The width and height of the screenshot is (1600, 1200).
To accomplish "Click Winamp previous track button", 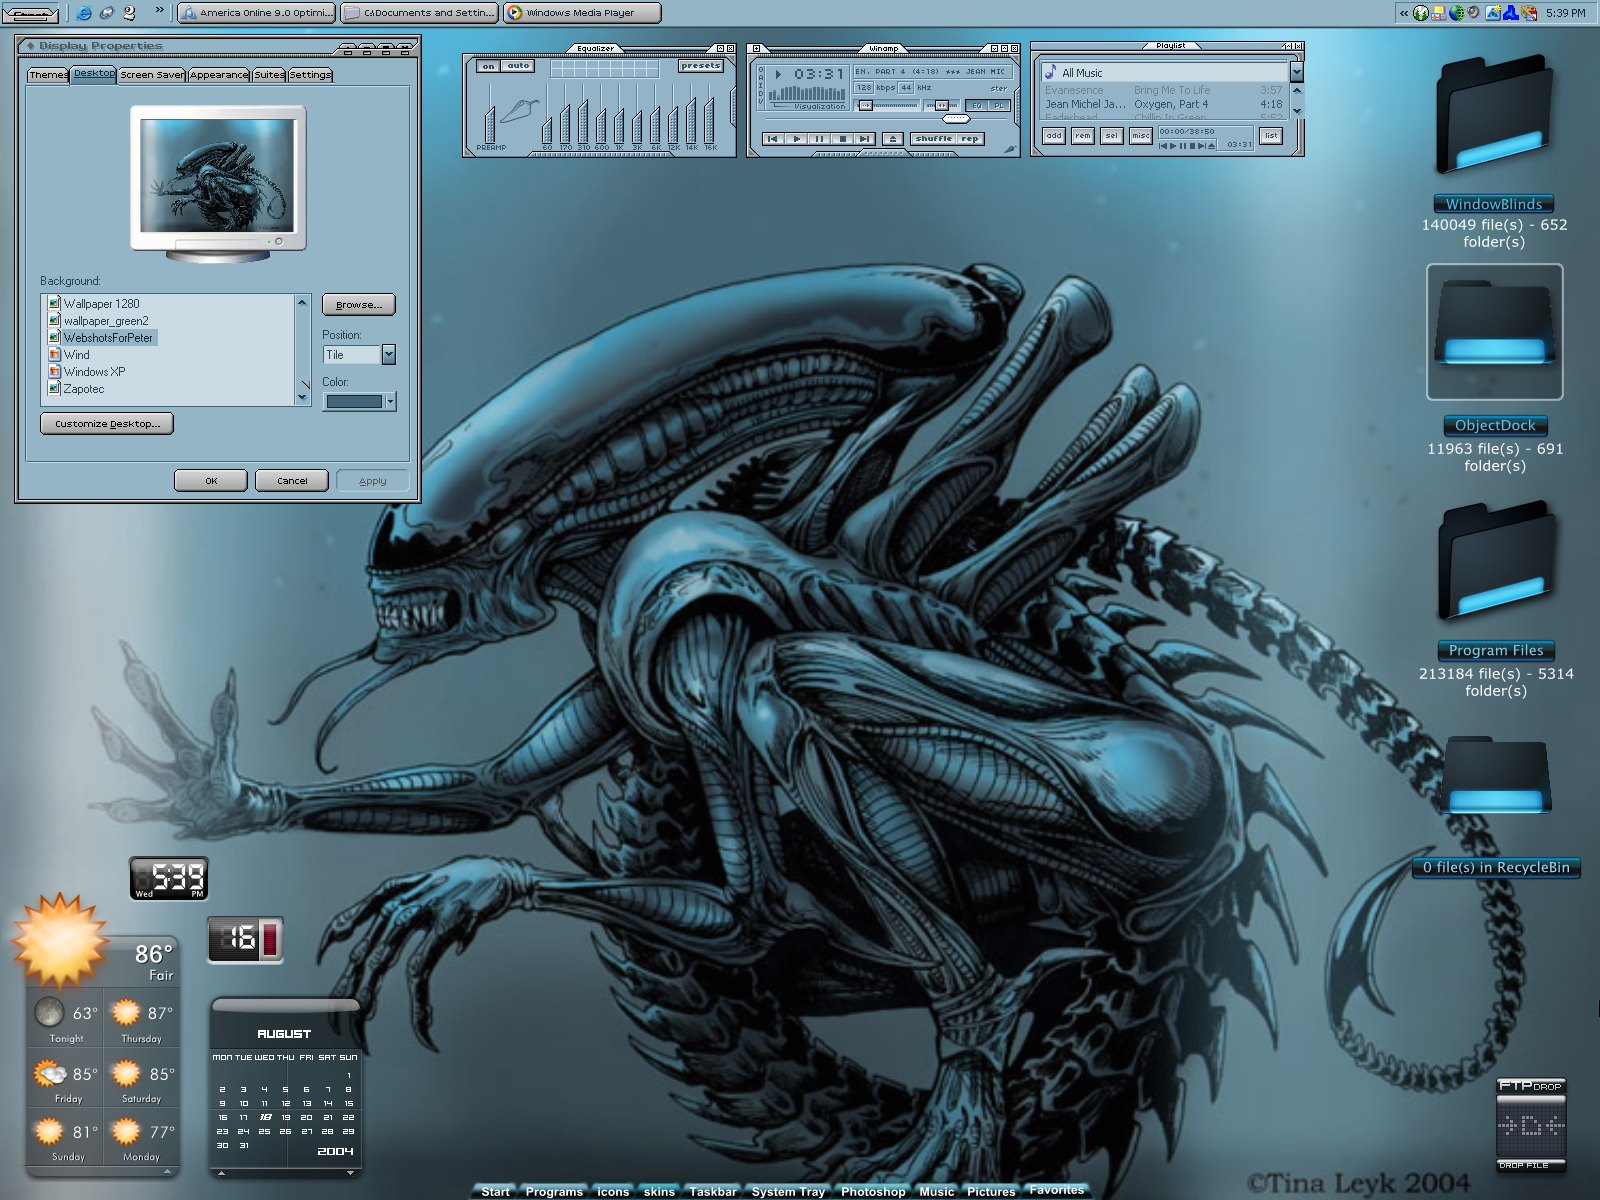I will click(x=773, y=139).
